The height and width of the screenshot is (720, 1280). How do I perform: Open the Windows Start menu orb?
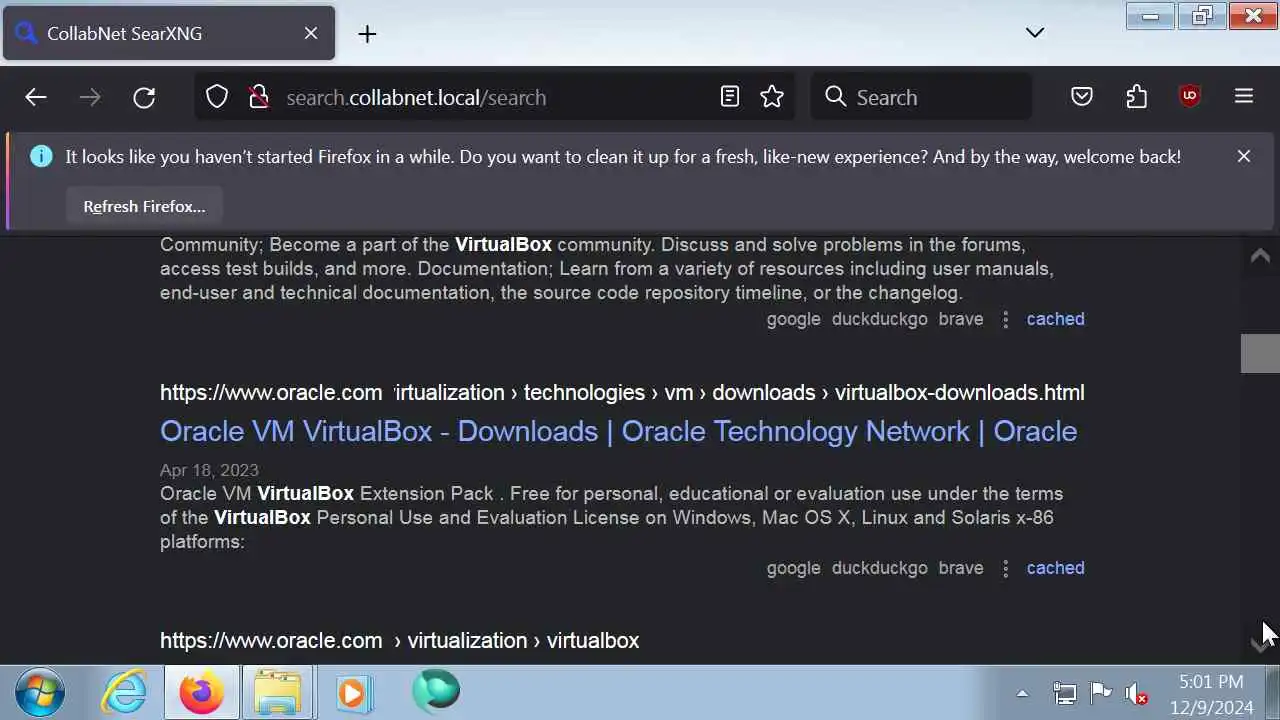(x=40, y=692)
